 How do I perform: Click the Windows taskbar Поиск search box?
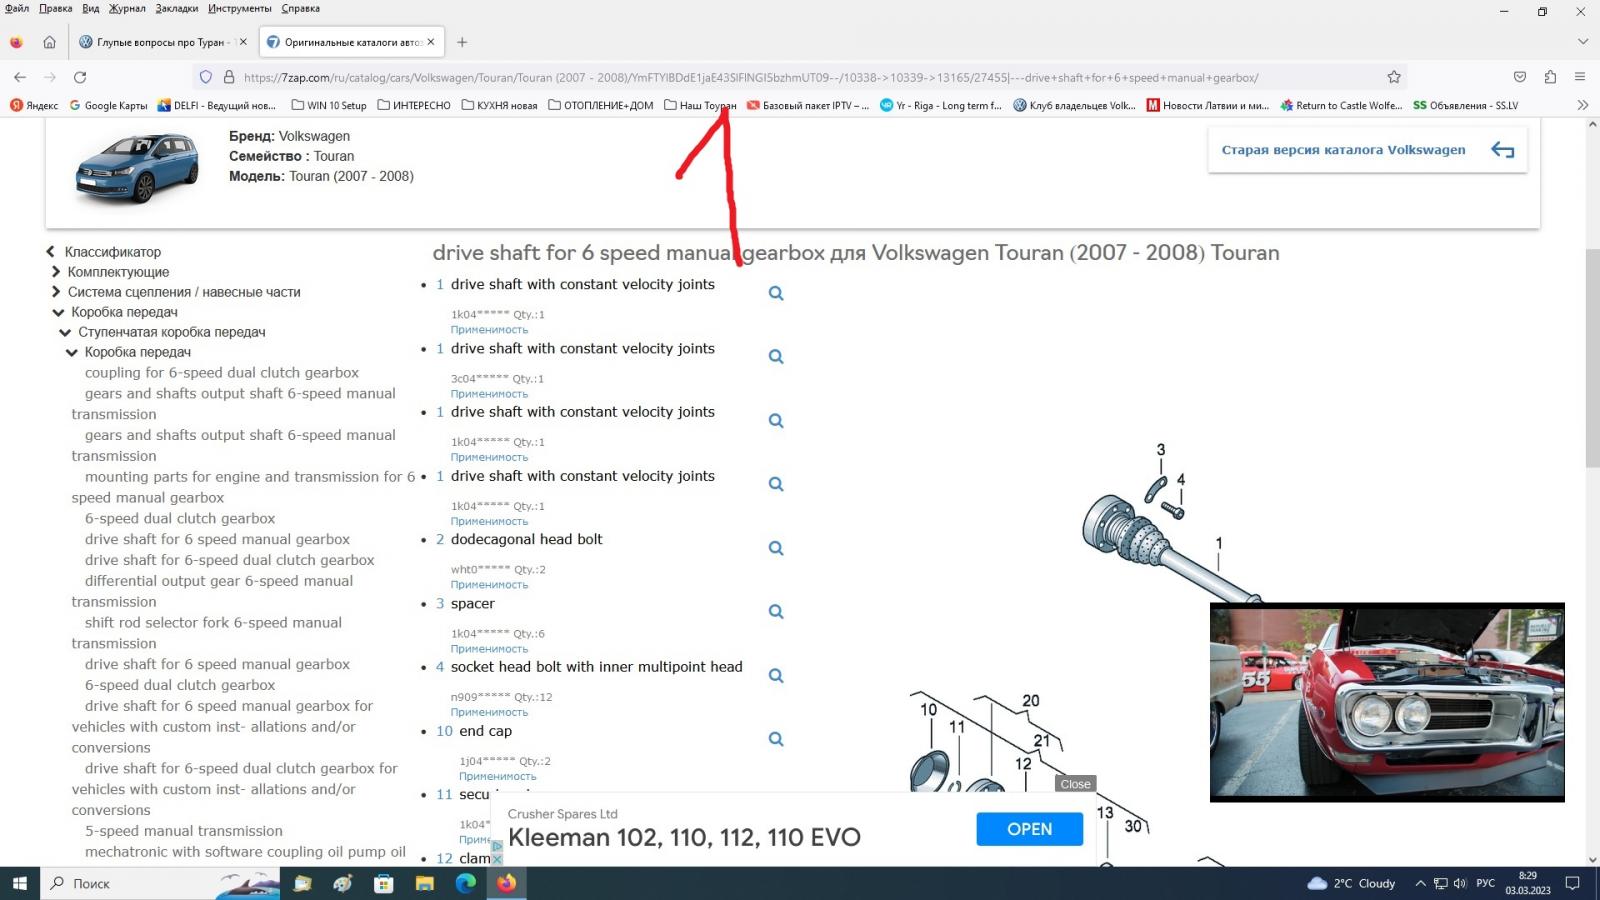160,883
